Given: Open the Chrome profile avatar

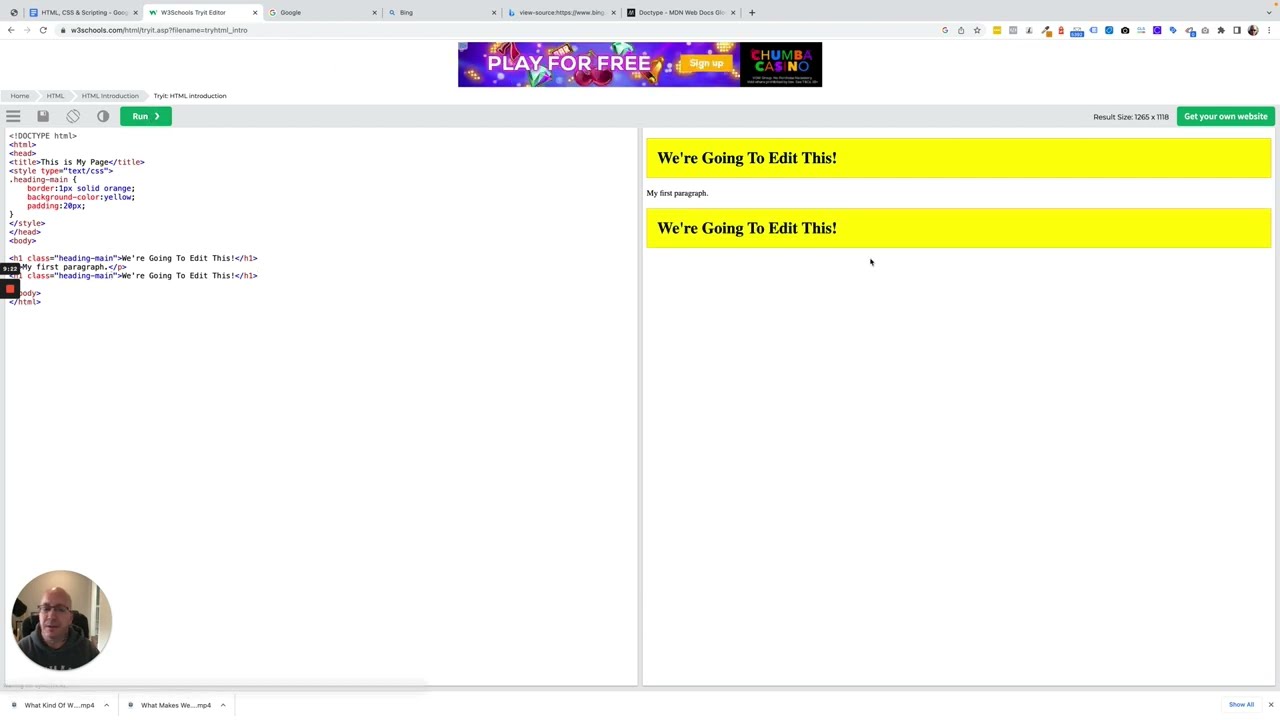Looking at the screenshot, I should 1253,30.
